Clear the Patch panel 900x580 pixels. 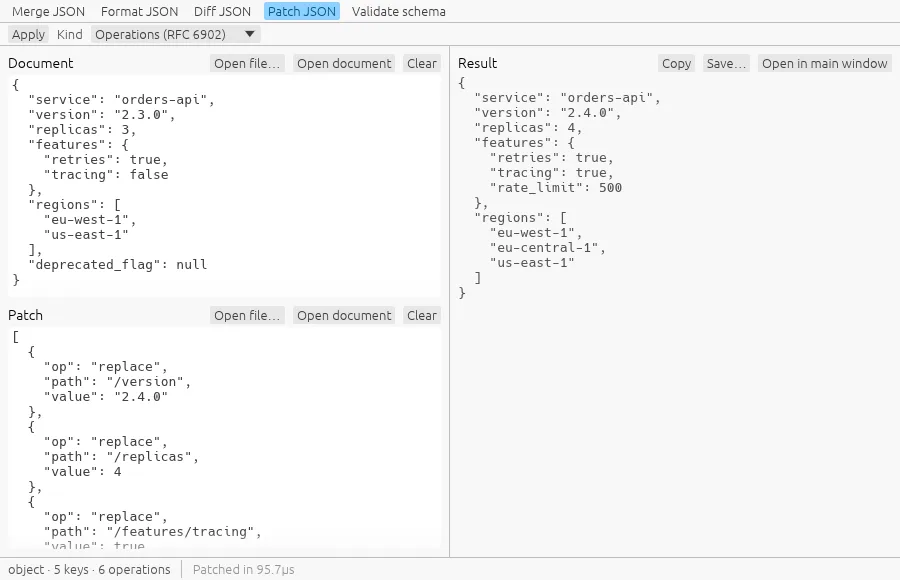[x=422, y=316]
